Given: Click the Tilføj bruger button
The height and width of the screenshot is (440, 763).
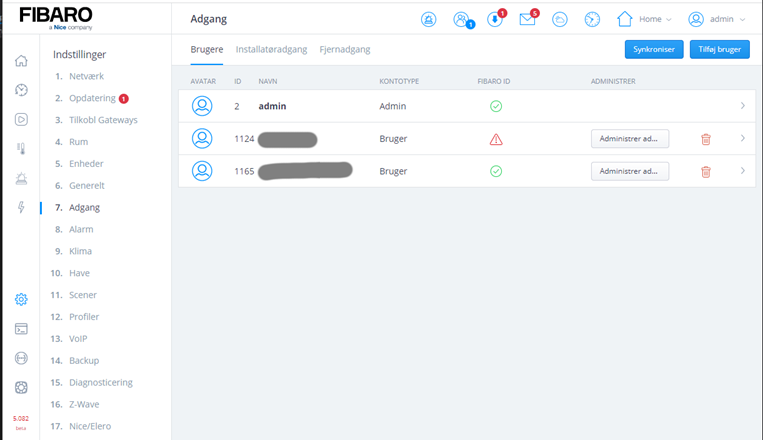Looking at the screenshot, I should (x=719, y=49).
